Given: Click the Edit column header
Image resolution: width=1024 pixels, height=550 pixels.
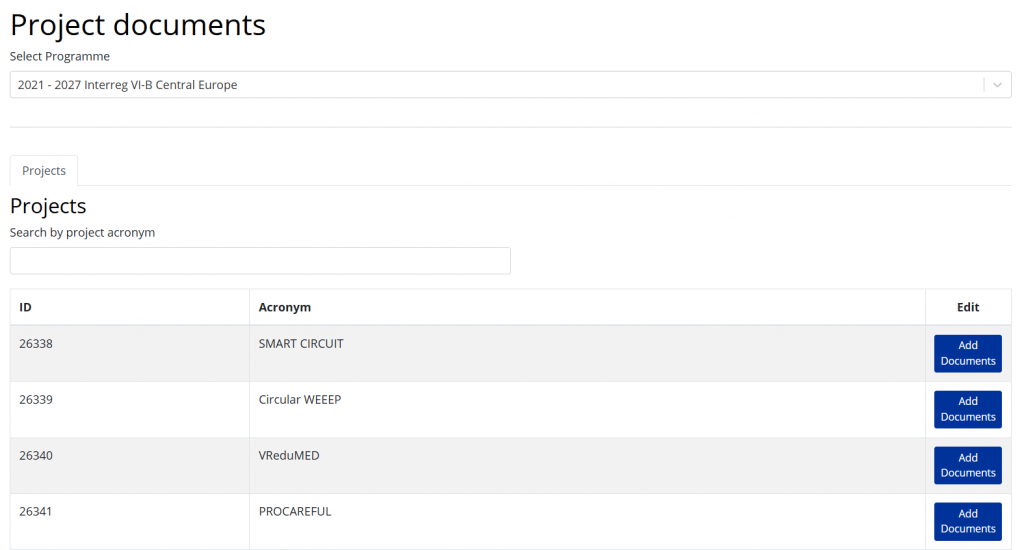Looking at the screenshot, I should (x=967, y=307).
